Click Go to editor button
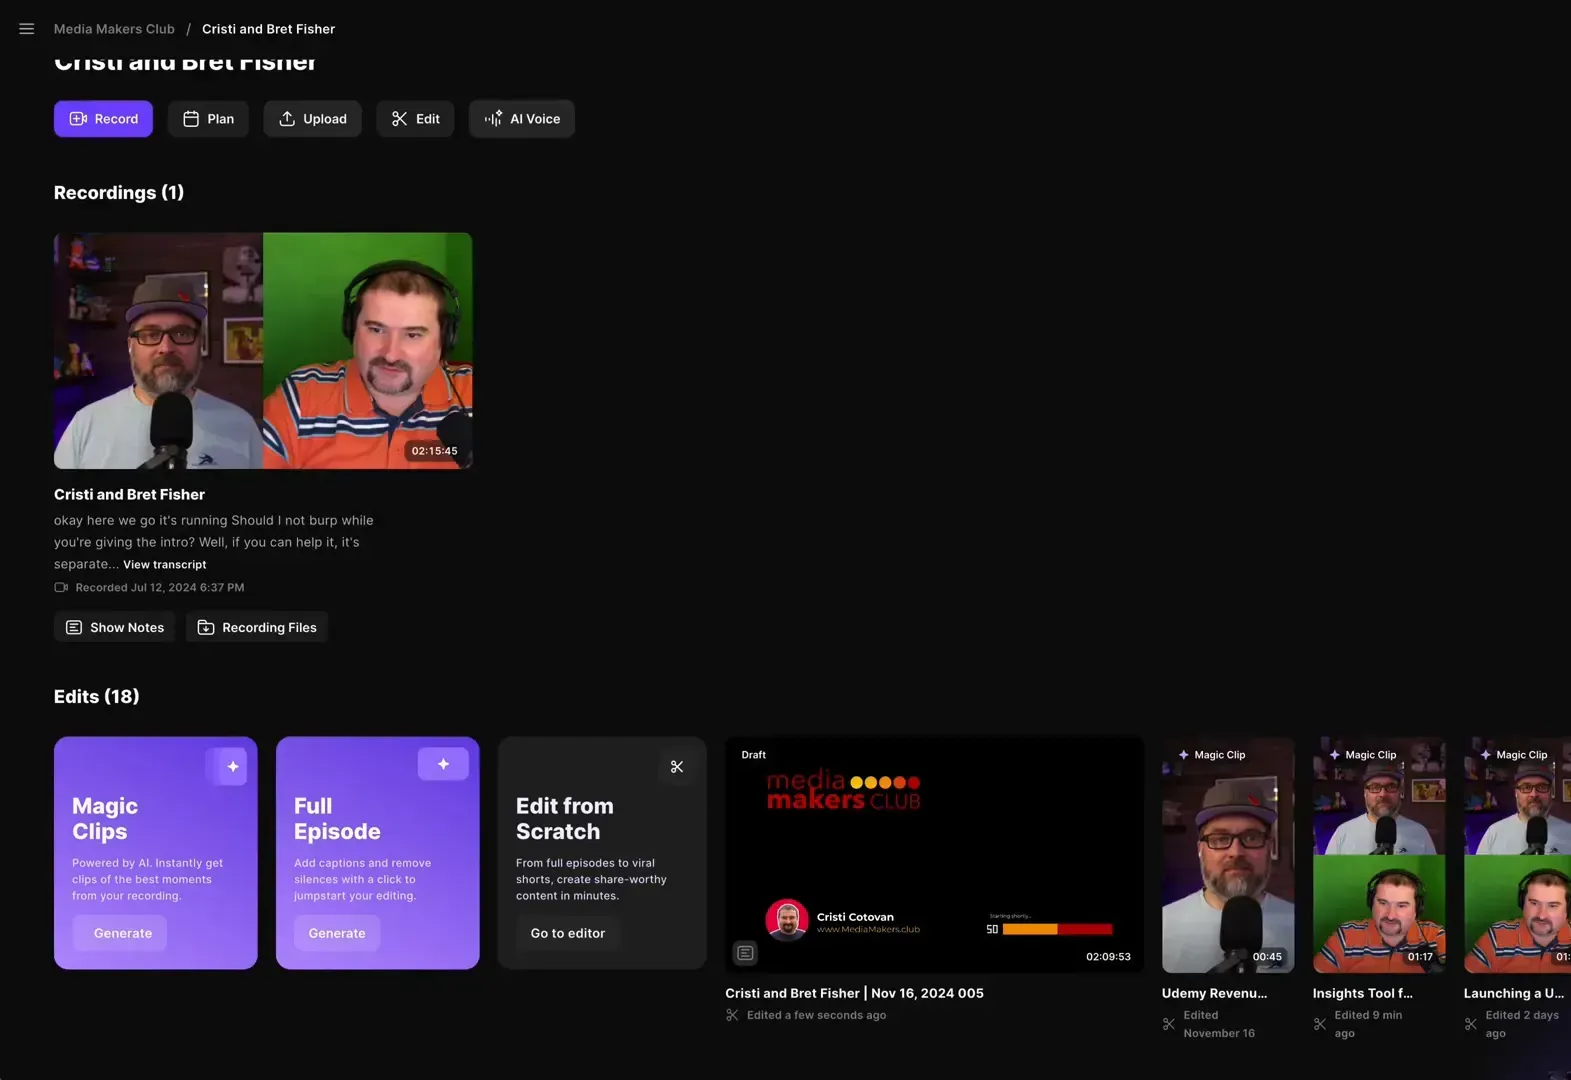The height and width of the screenshot is (1080, 1571). coord(568,933)
